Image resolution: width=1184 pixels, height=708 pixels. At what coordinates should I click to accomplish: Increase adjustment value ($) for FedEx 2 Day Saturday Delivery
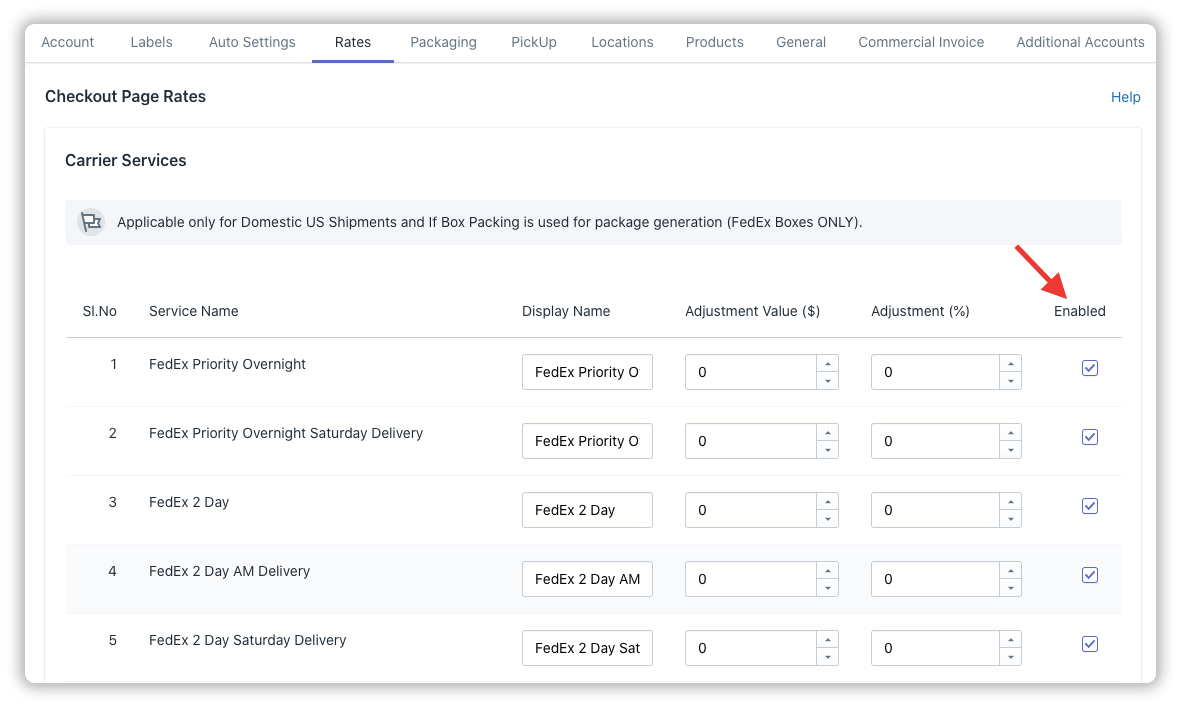828,640
